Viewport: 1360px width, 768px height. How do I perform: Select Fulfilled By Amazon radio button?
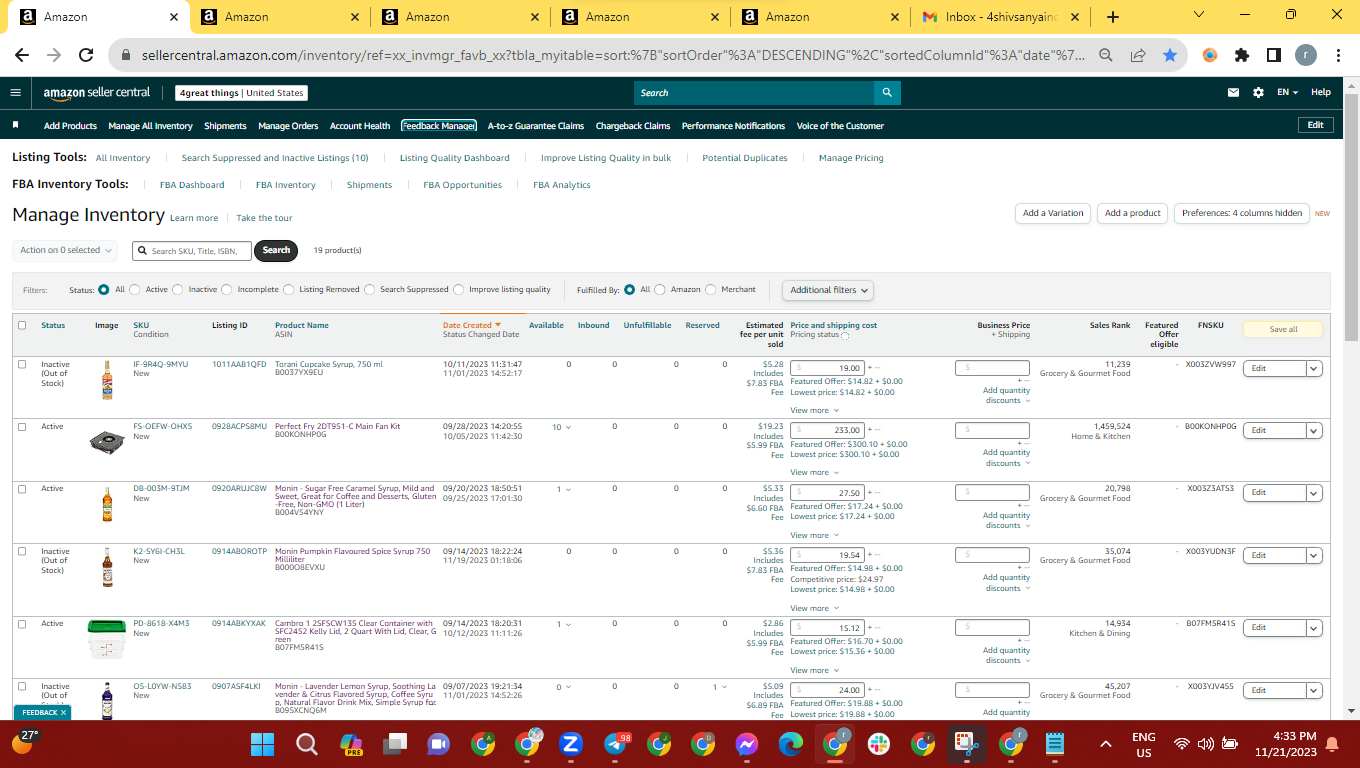tap(660, 290)
